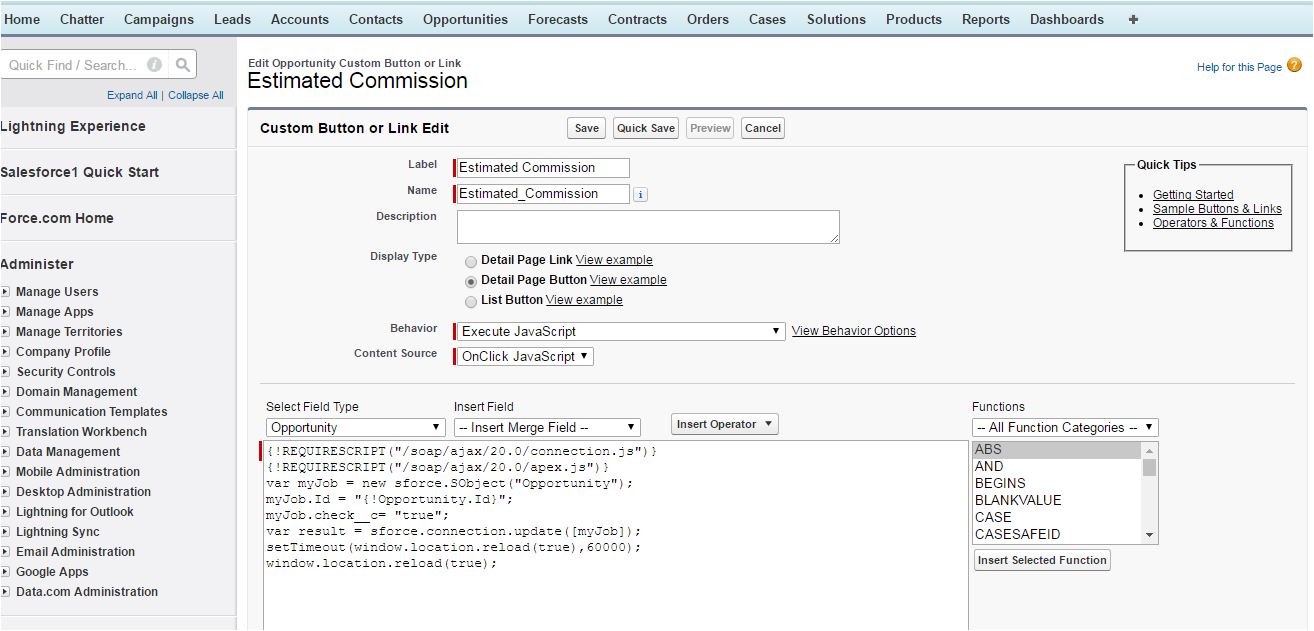Click into the Description text area

pos(647,226)
